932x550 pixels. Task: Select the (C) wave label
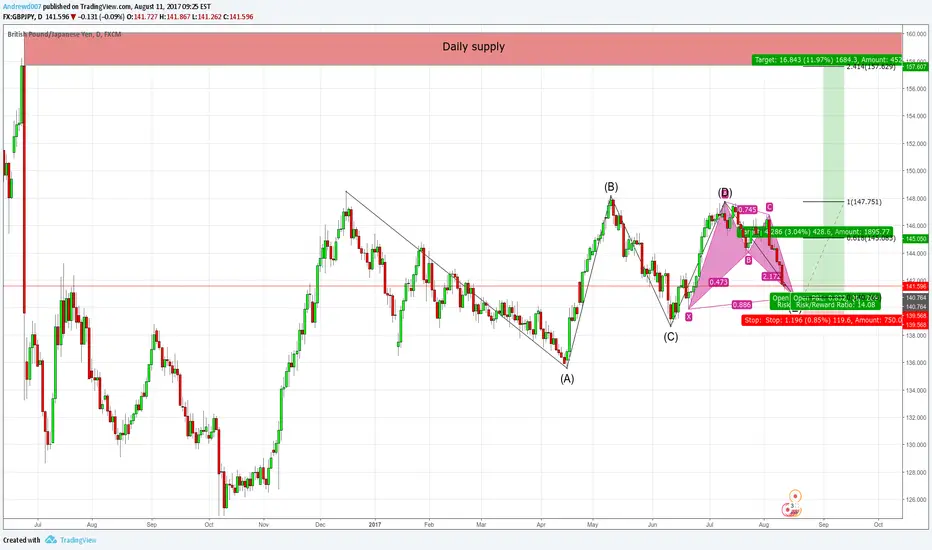point(670,337)
